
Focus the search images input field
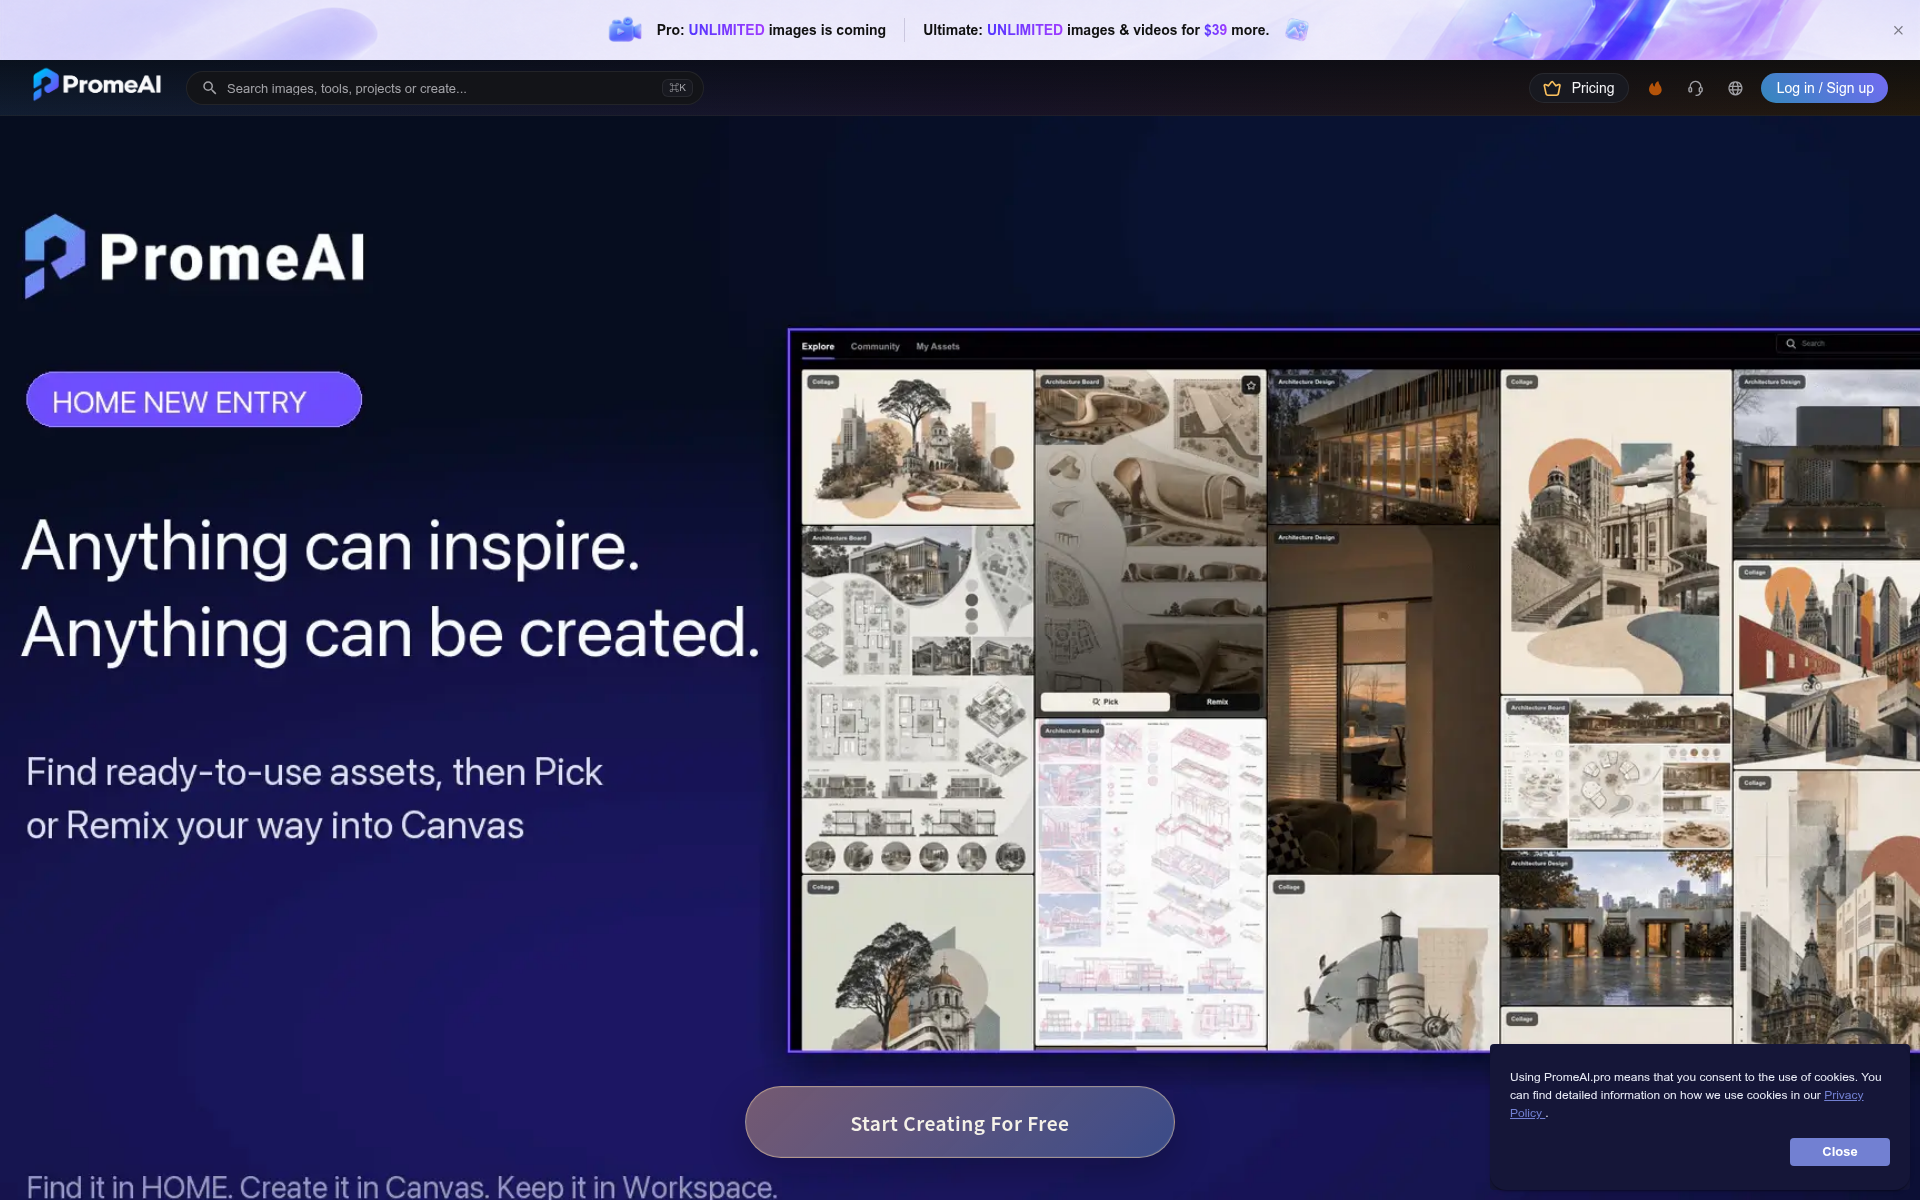pos(444,88)
